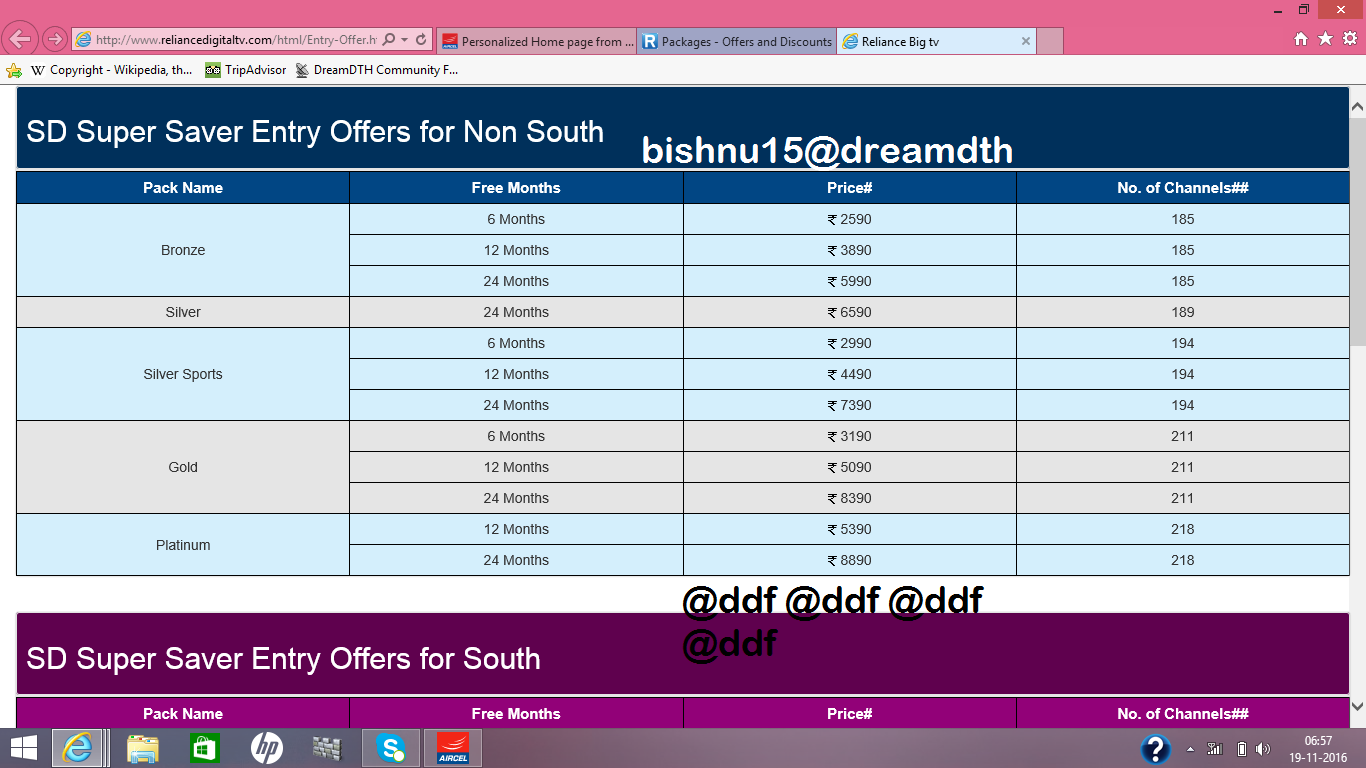
Task: Click the ₹ 2590 price cell
Action: (850, 219)
